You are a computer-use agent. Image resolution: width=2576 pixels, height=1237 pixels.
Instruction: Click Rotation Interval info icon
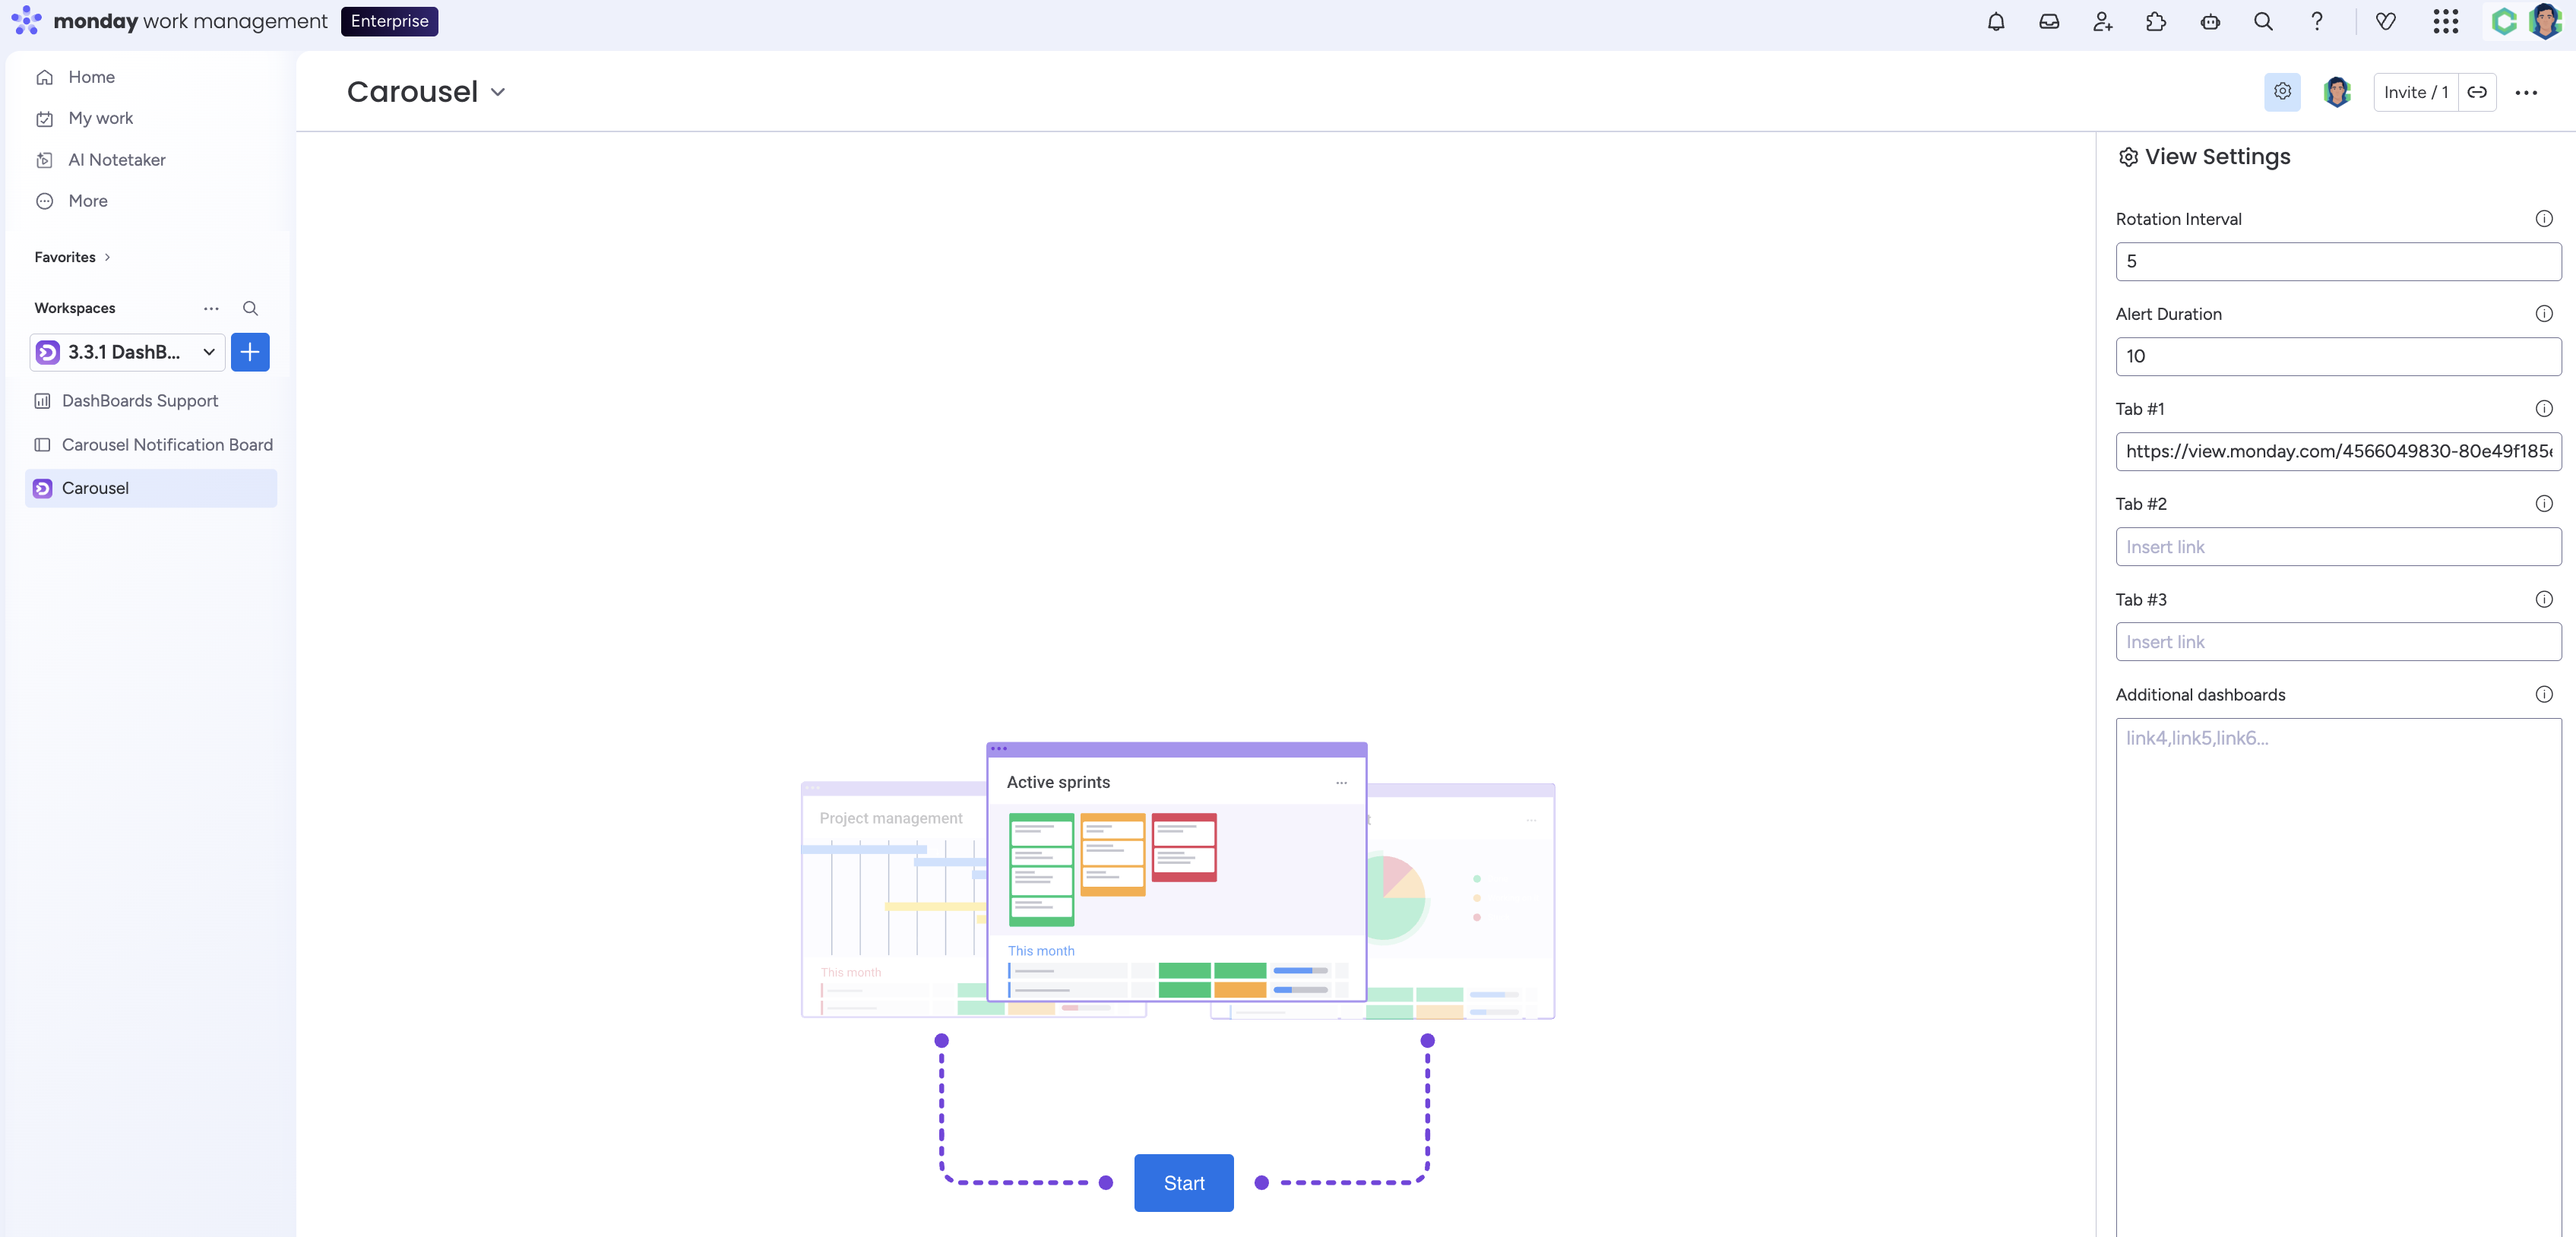coord(2543,219)
